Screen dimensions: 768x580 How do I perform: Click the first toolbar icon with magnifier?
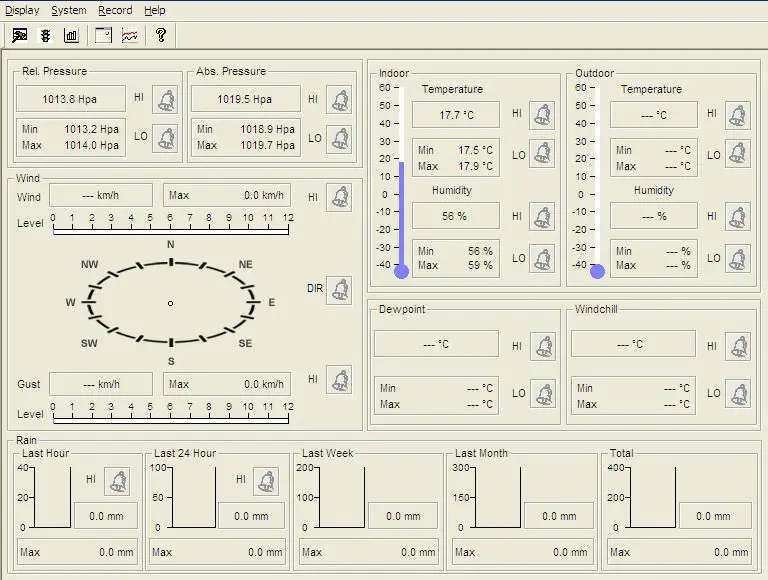[x=19, y=36]
